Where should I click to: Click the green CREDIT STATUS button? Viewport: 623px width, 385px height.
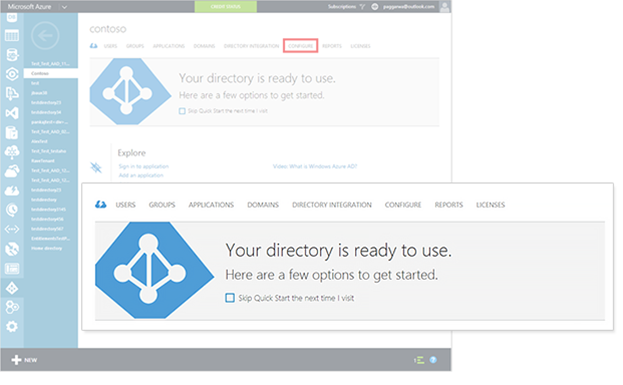(x=226, y=6)
